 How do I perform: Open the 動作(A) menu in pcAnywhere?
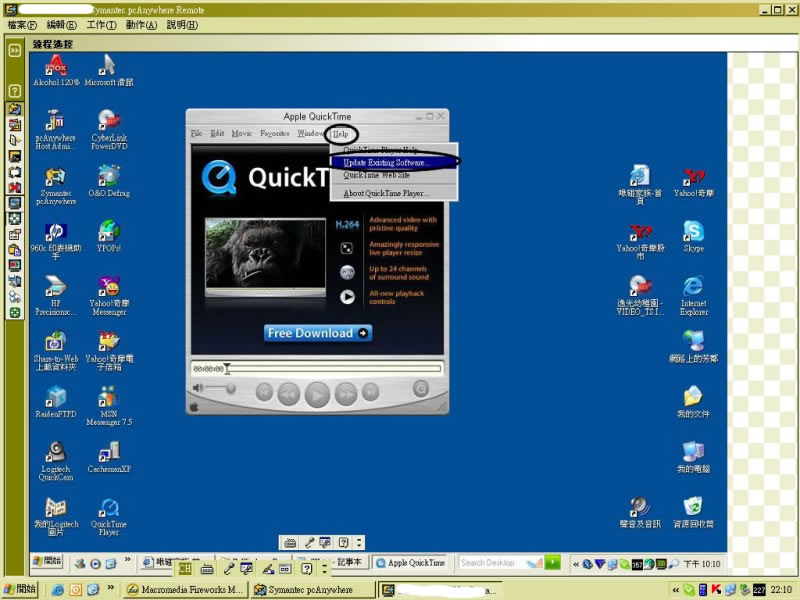(141, 25)
